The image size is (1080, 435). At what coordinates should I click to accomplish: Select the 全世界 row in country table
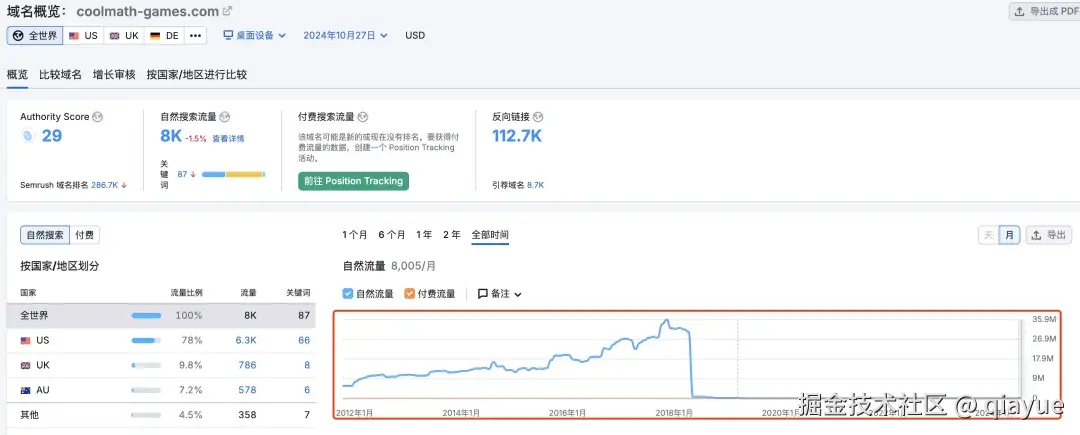[161, 315]
